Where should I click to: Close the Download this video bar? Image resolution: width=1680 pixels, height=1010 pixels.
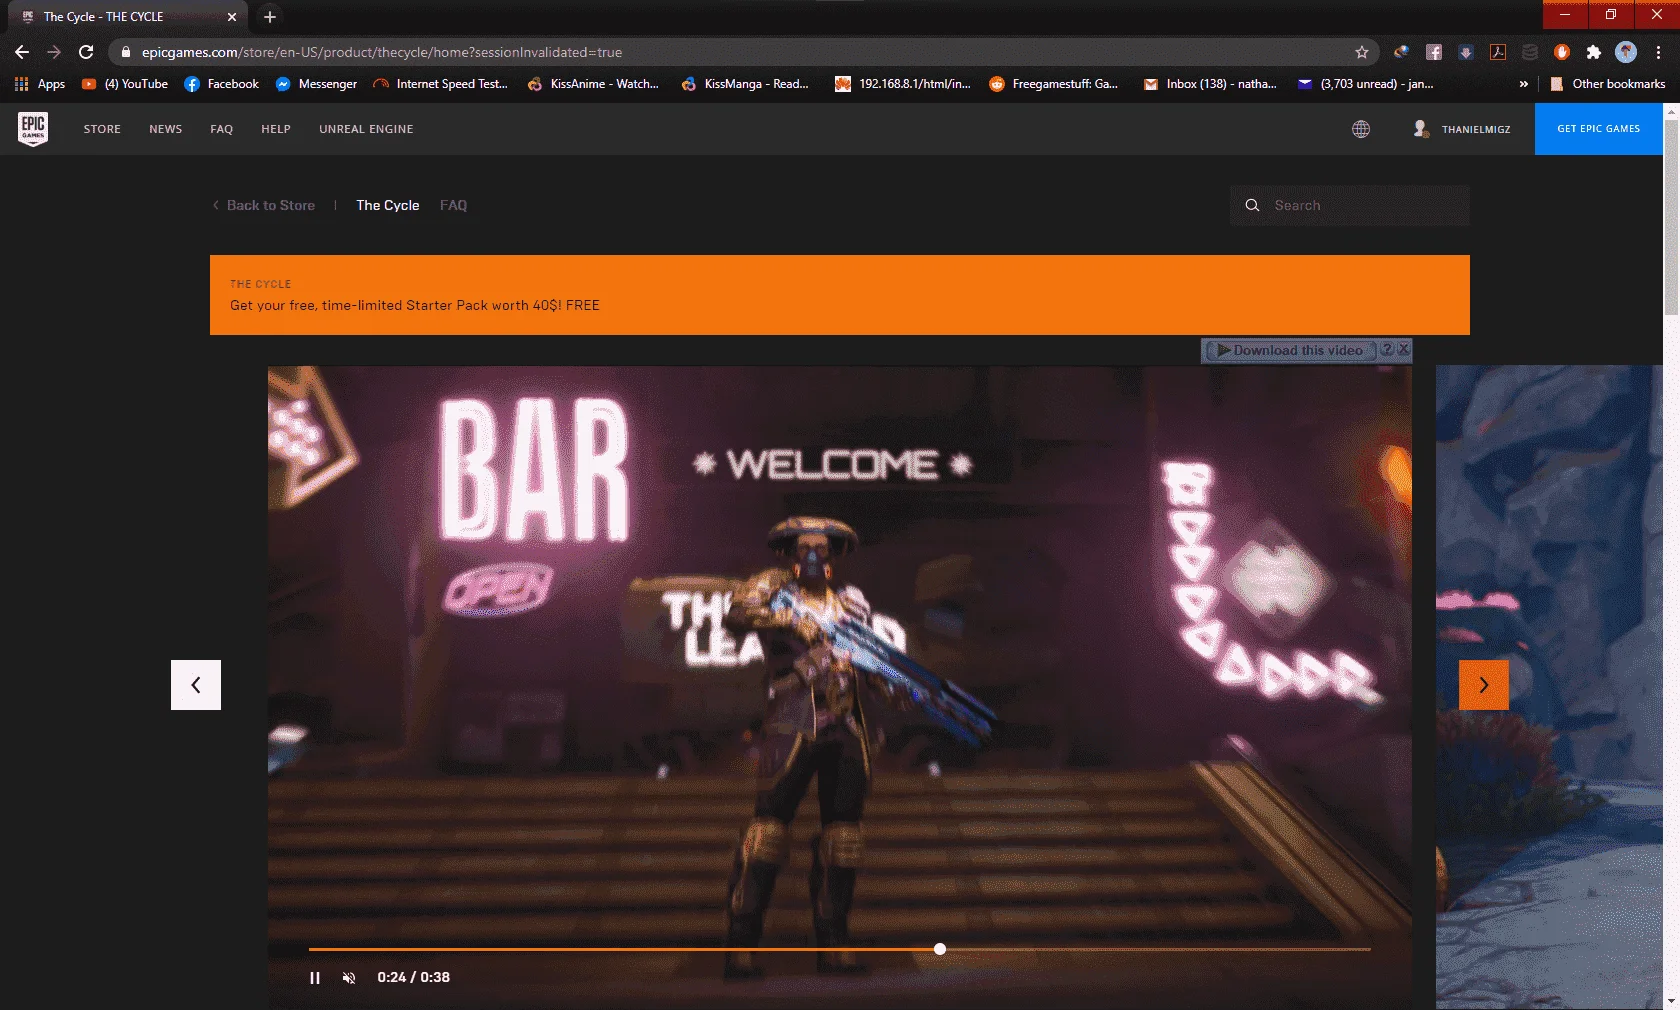tap(1404, 350)
